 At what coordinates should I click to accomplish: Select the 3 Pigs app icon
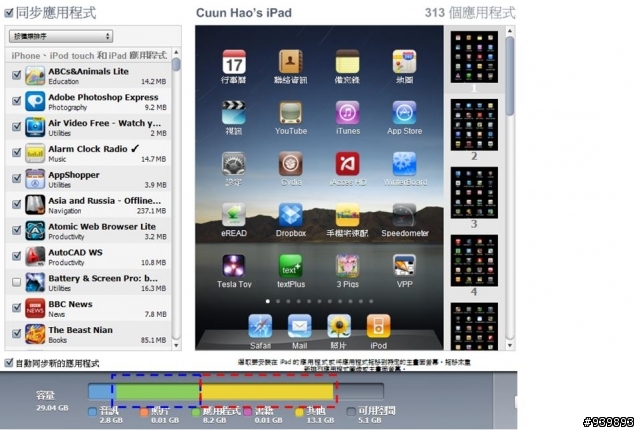(347, 266)
